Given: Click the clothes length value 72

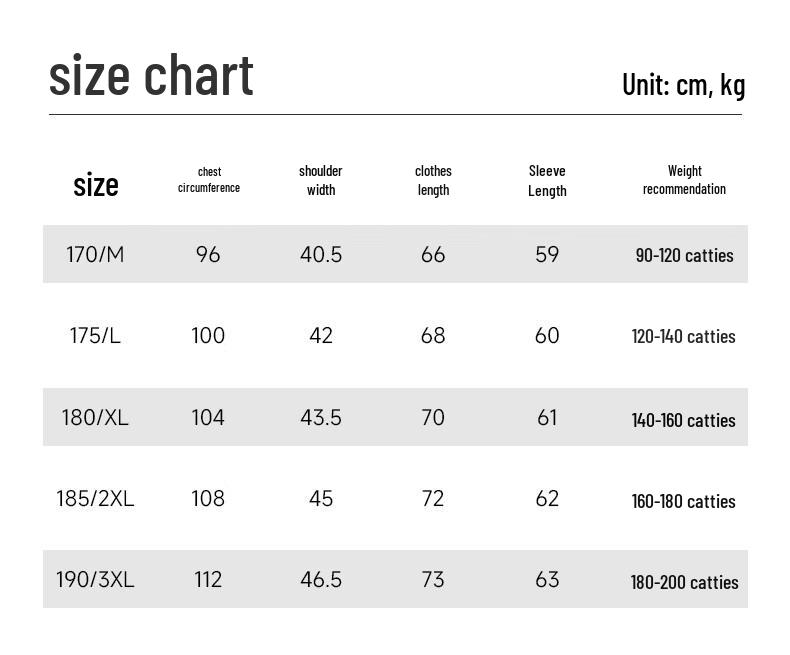Looking at the screenshot, I should click(433, 499).
